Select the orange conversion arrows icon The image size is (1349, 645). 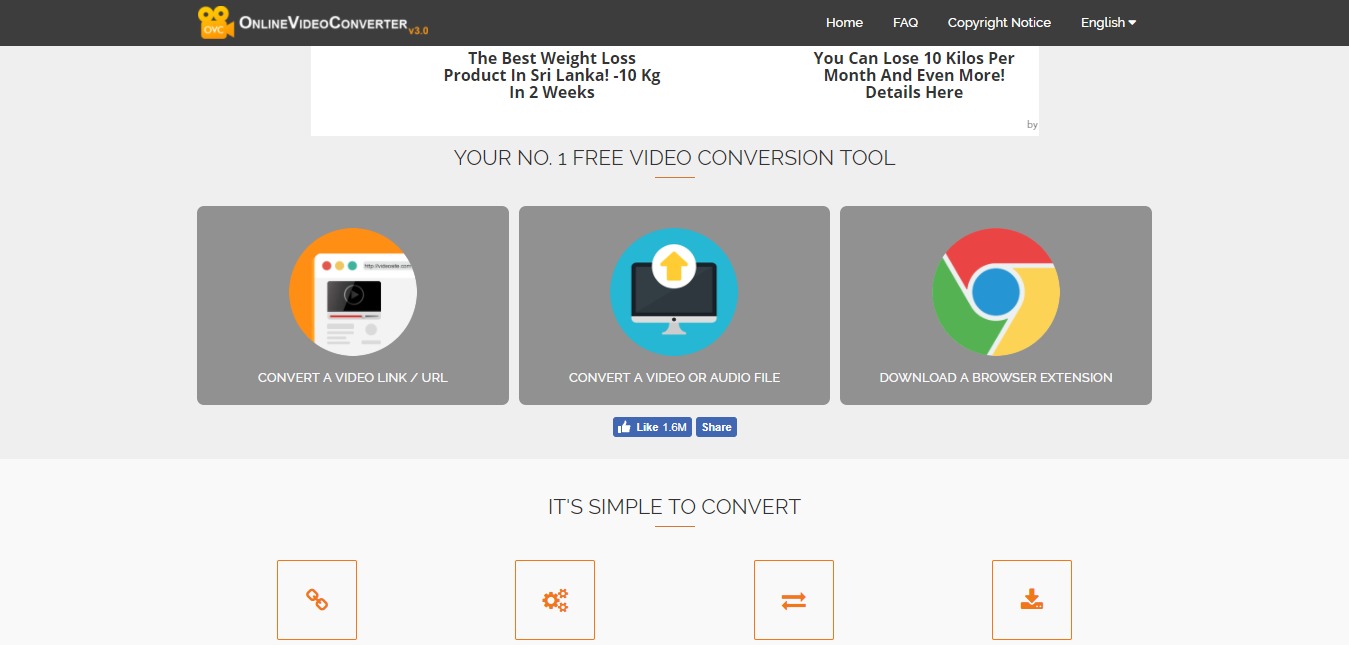point(793,599)
